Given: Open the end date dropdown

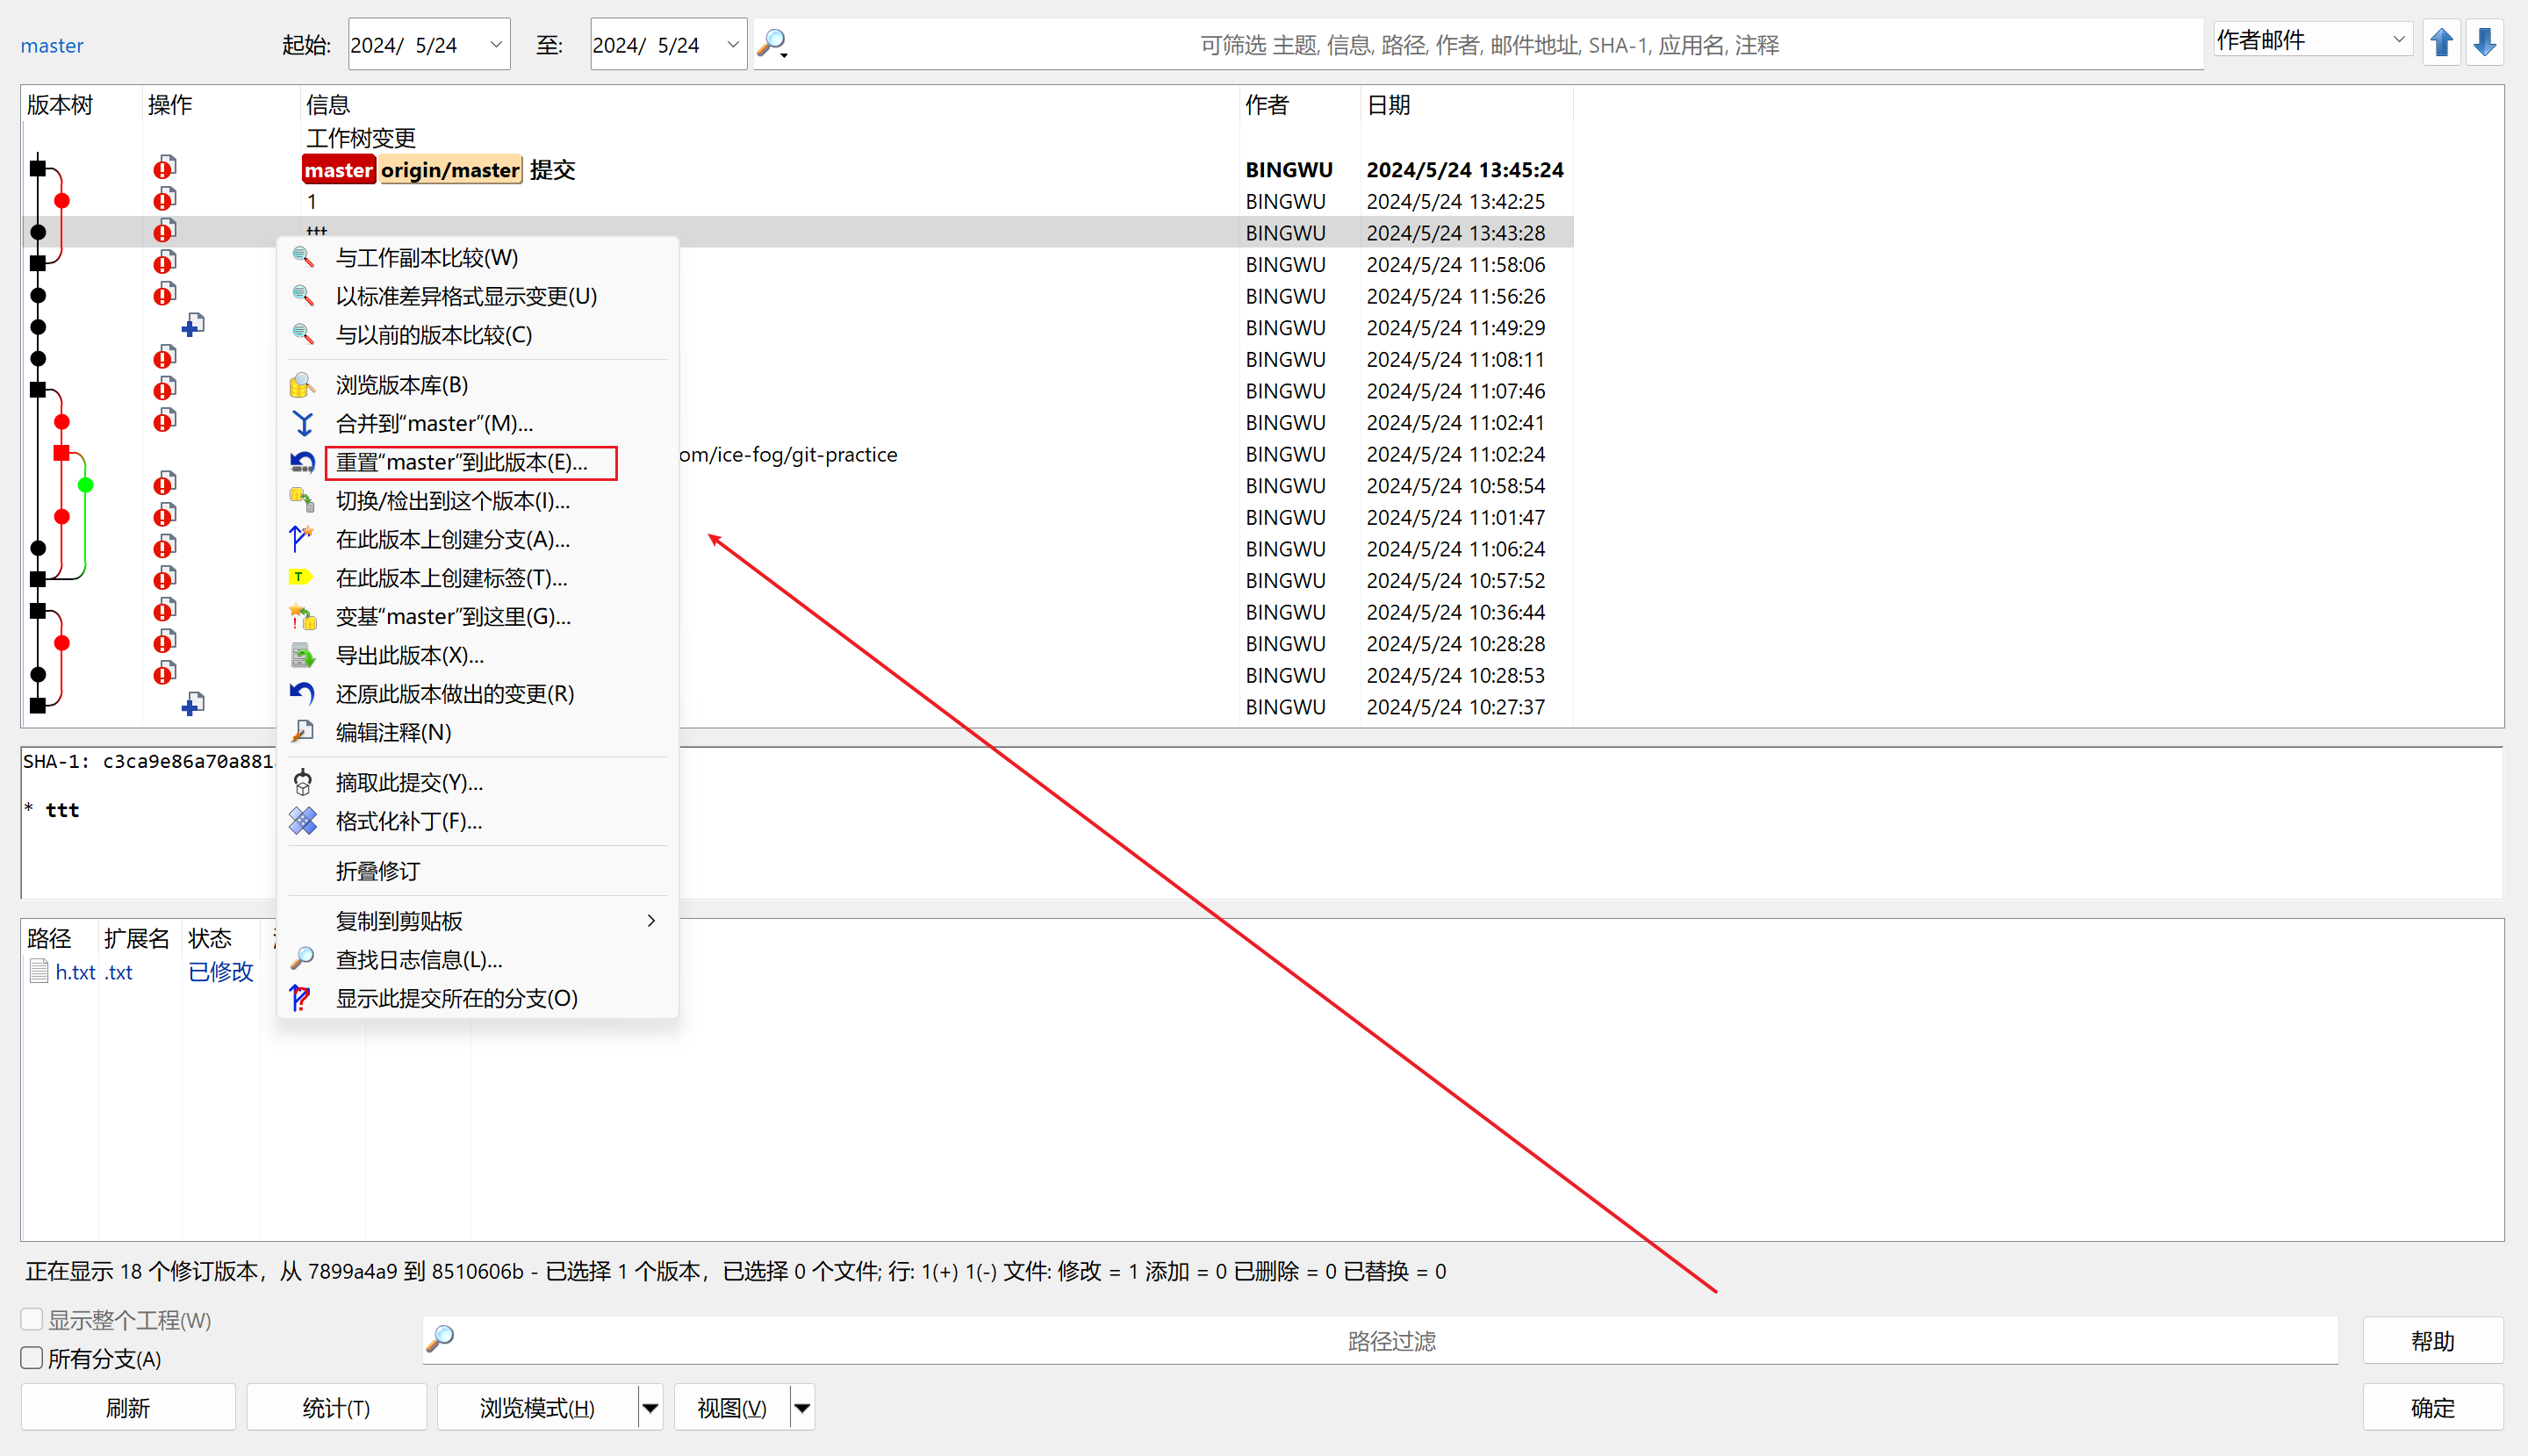Looking at the screenshot, I should coord(732,45).
